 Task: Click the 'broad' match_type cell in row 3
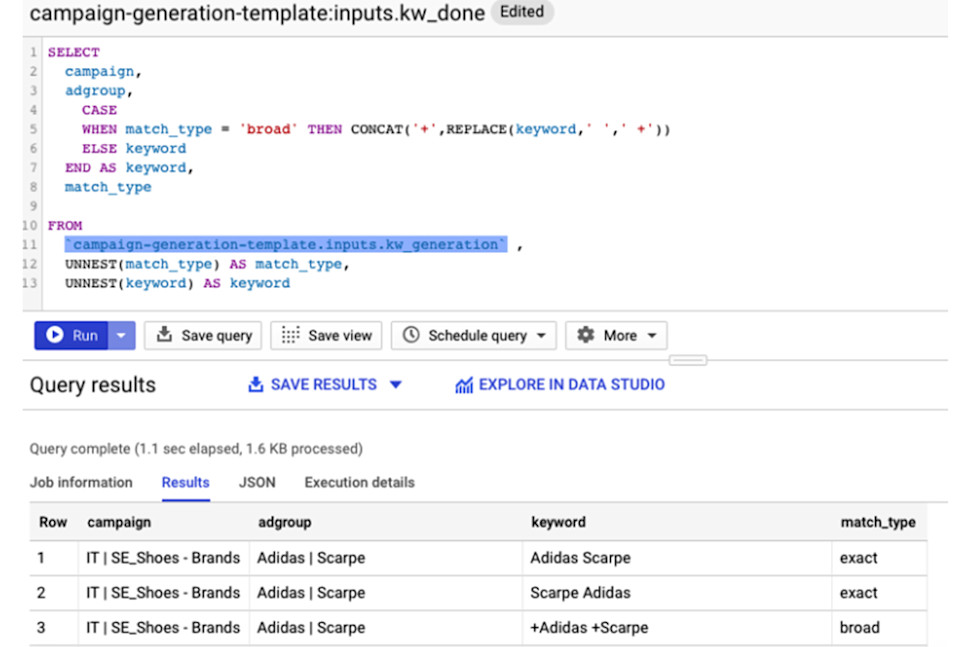click(x=879, y=628)
